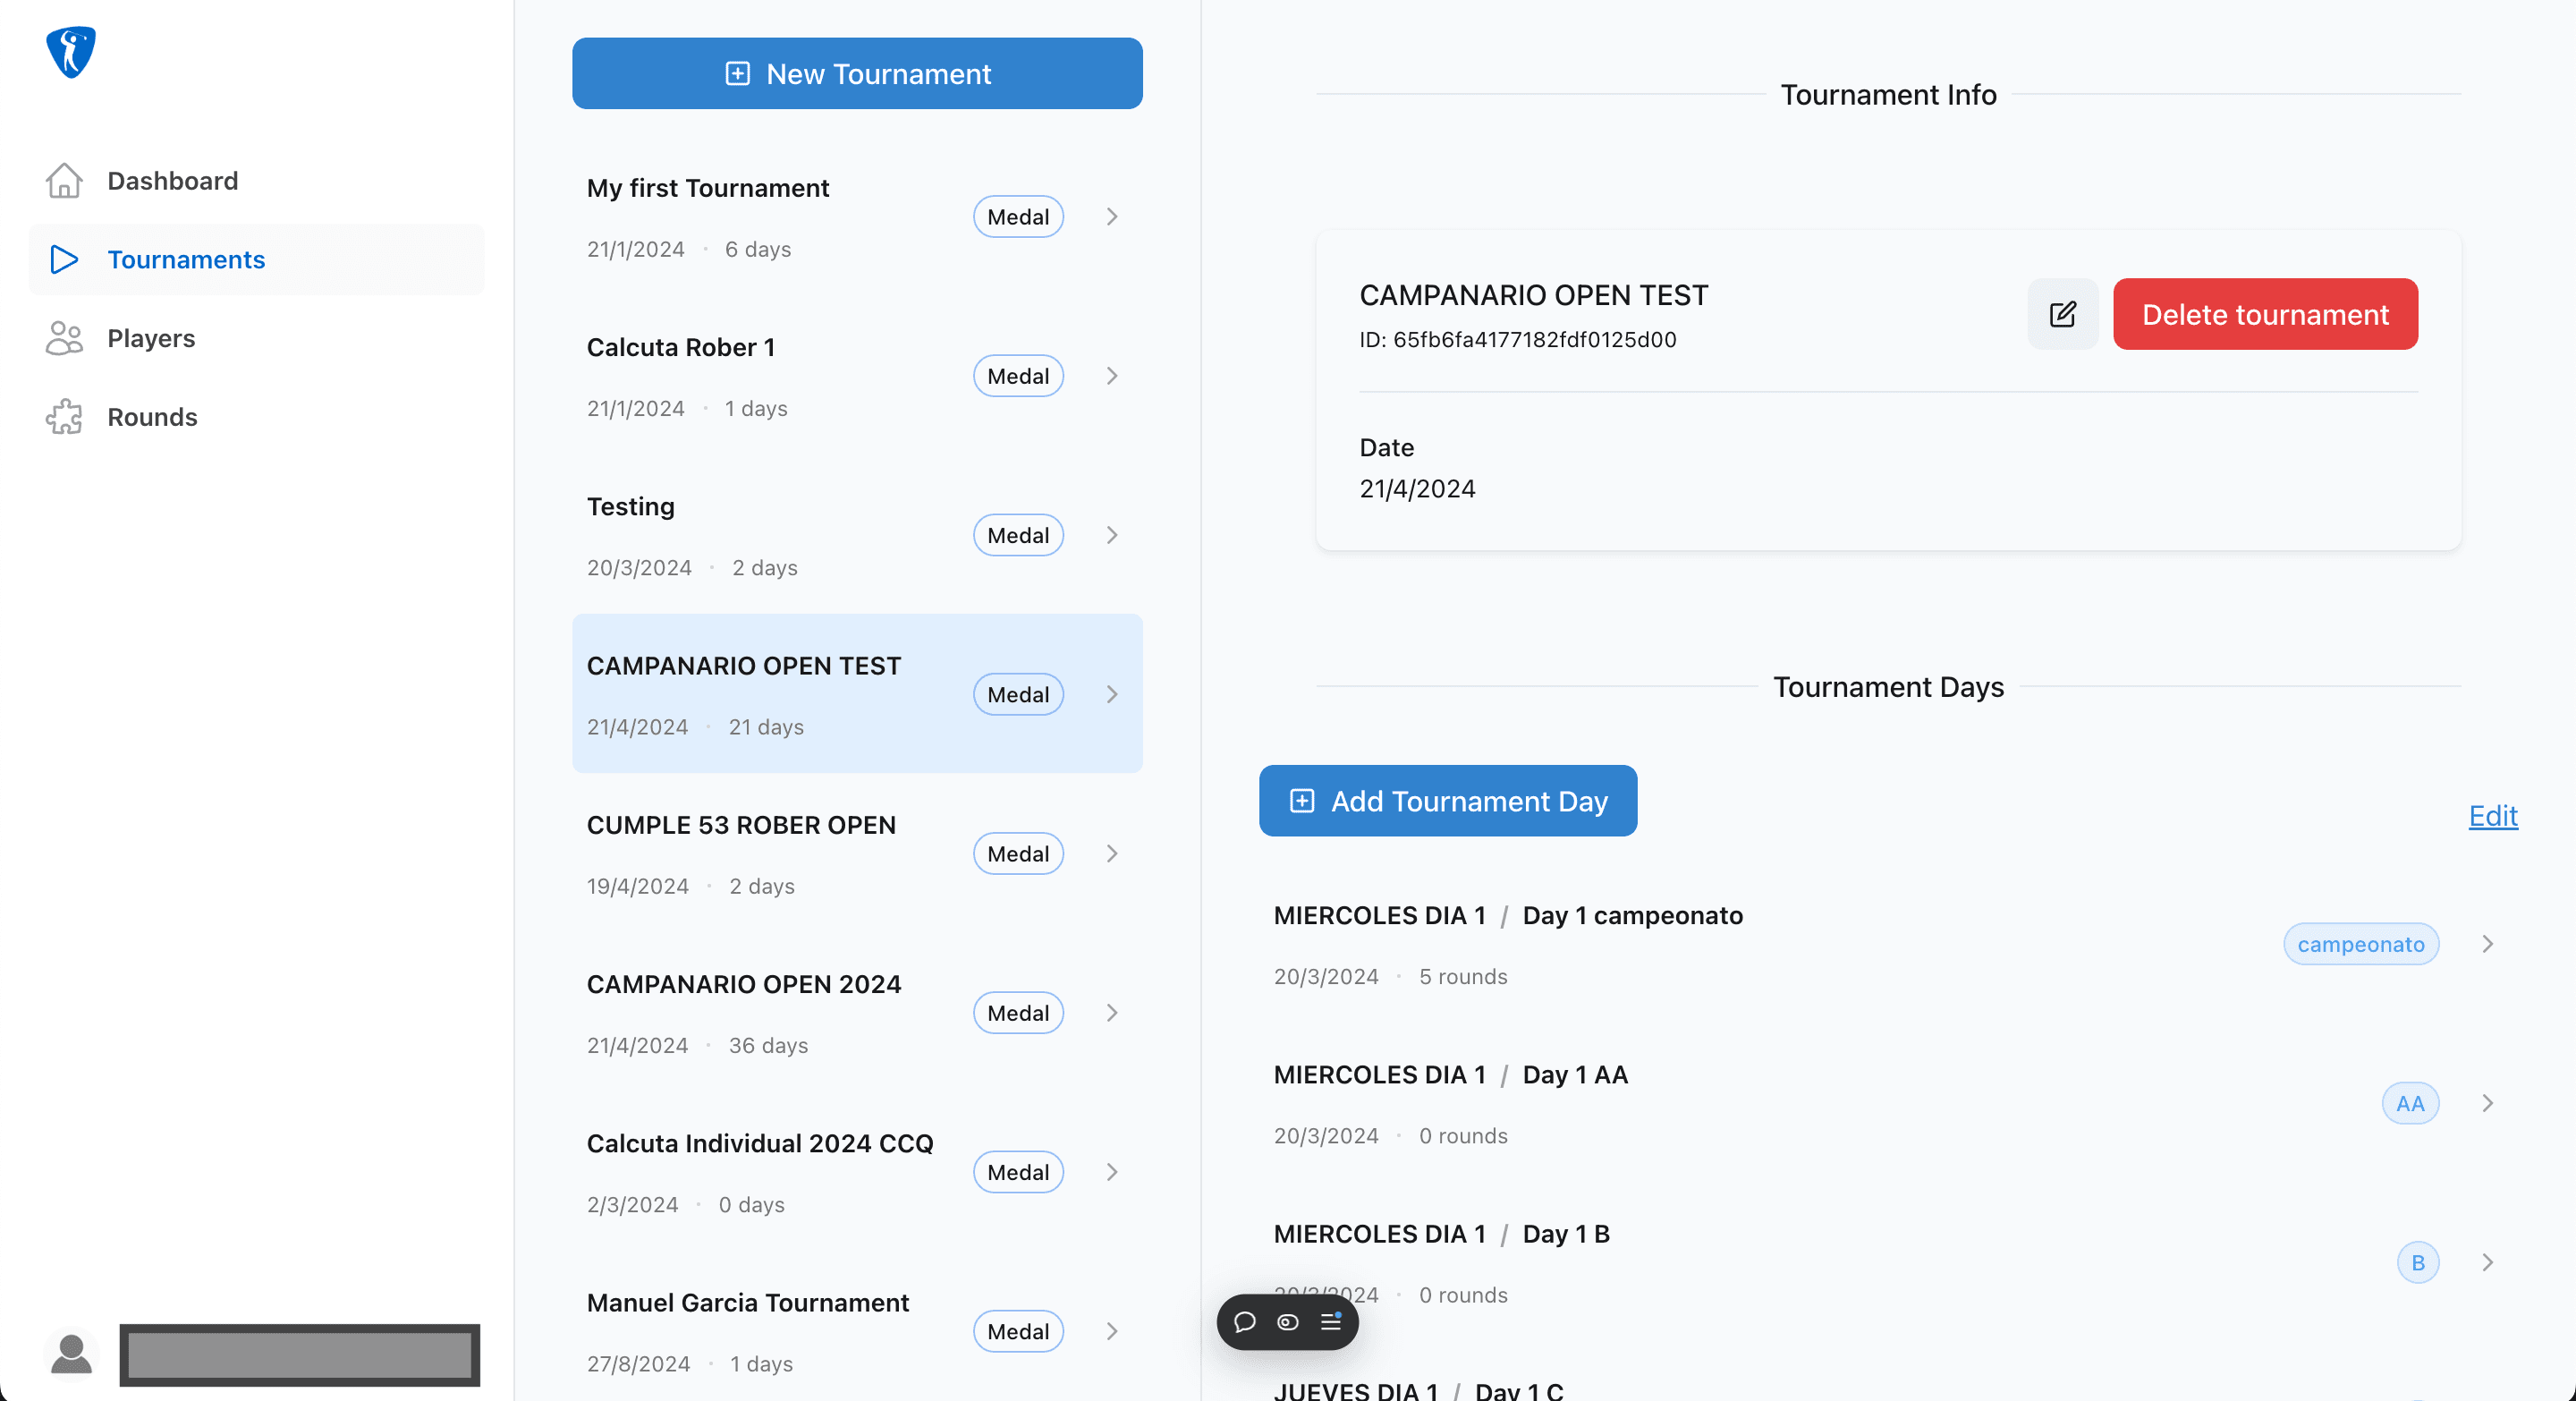Expand the My first Tournament chevron
The image size is (2576, 1401).
pos(1112,217)
